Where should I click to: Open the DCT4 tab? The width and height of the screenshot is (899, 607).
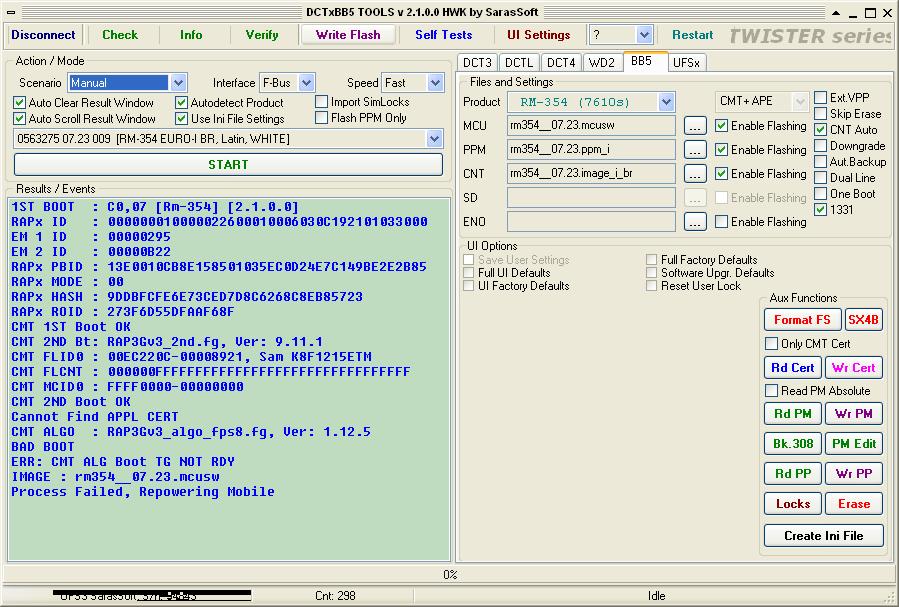coord(561,62)
